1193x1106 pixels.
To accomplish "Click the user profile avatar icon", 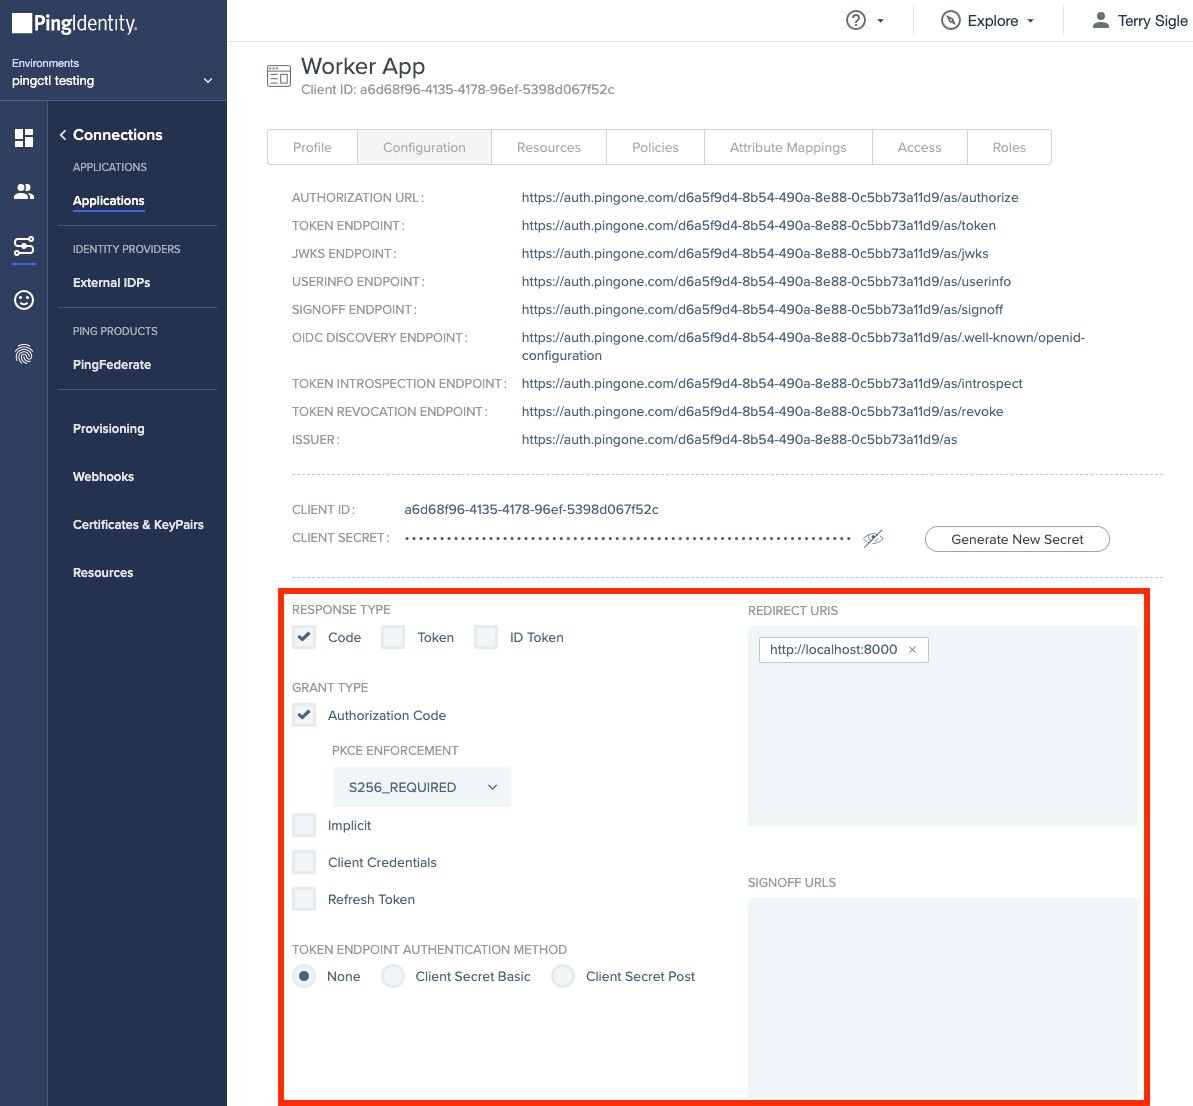I will (1100, 21).
